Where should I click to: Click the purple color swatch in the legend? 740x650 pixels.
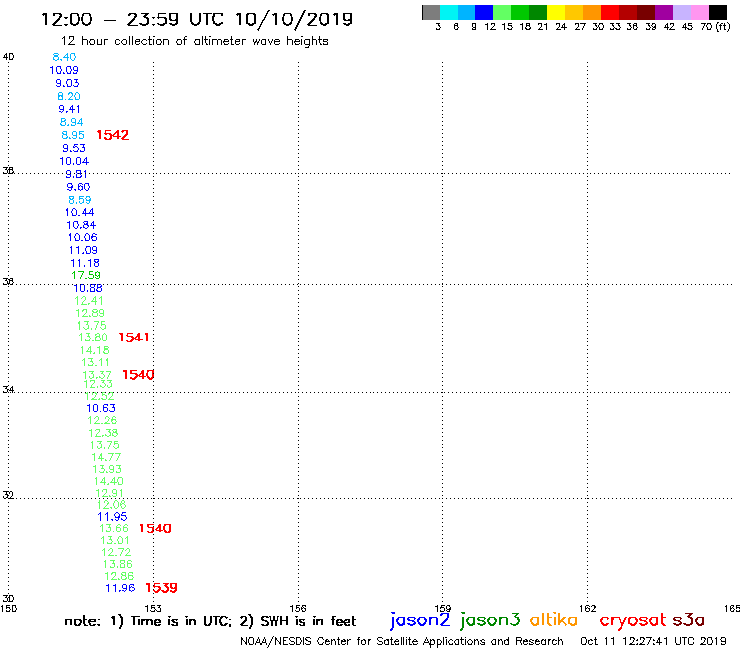tap(664, 12)
